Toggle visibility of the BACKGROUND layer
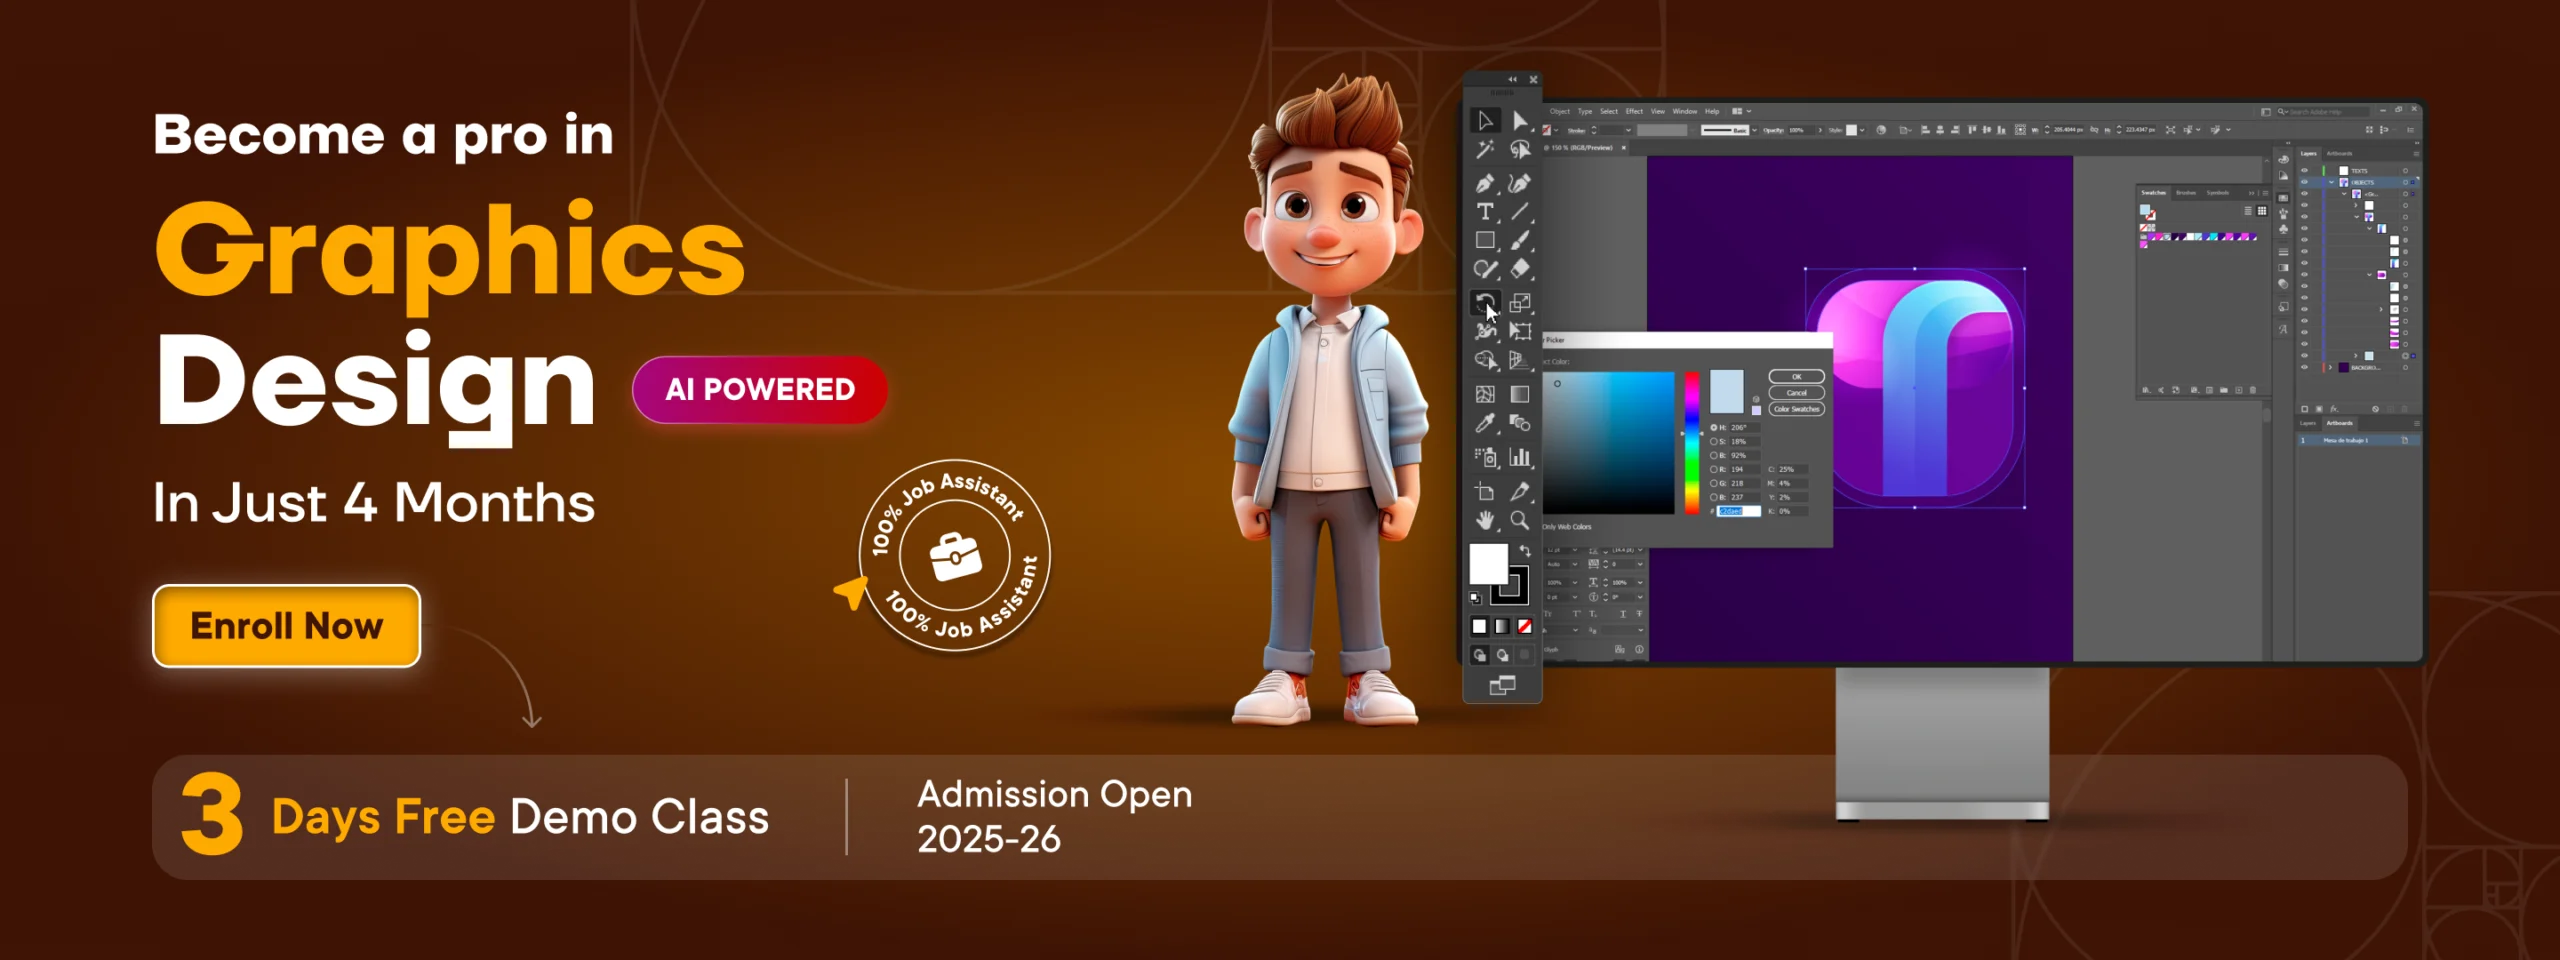Image resolution: width=2560 pixels, height=960 pixels. coord(2305,368)
